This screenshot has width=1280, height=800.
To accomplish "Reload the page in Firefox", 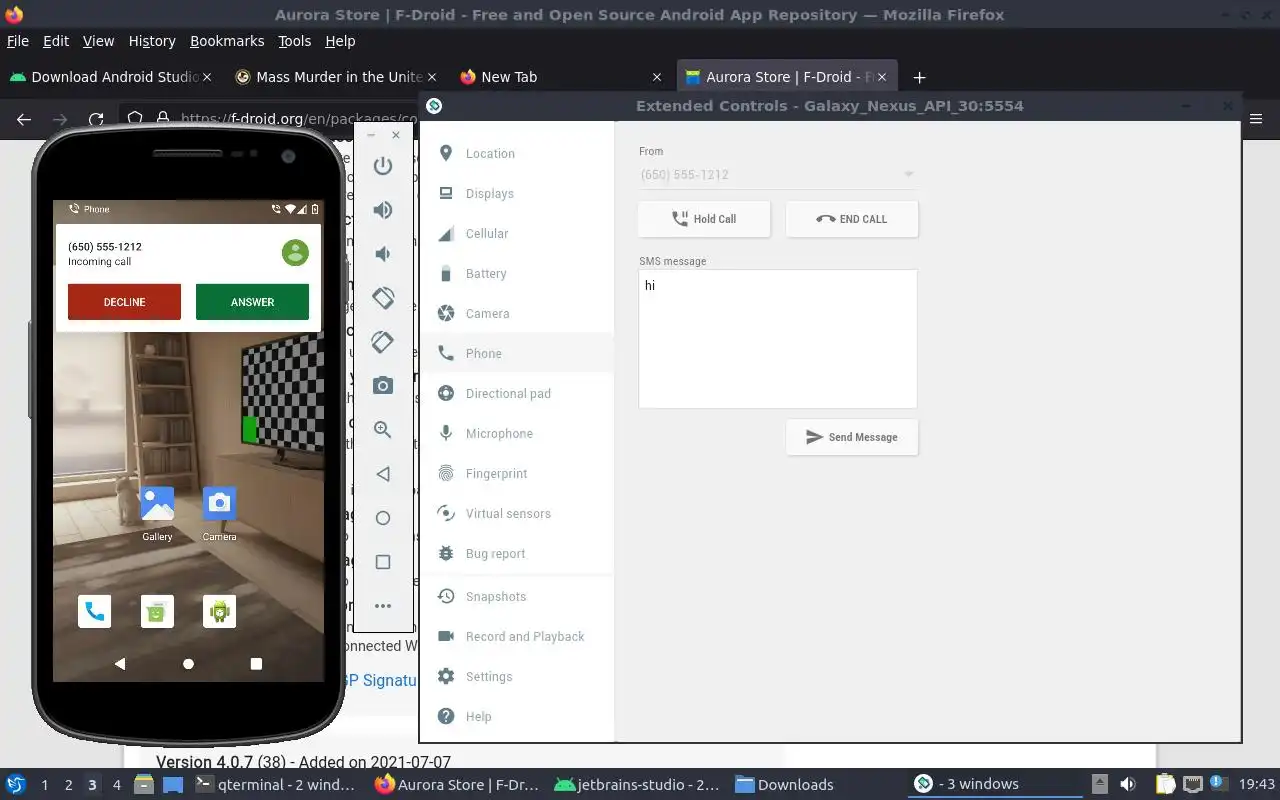I will pos(96,119).
